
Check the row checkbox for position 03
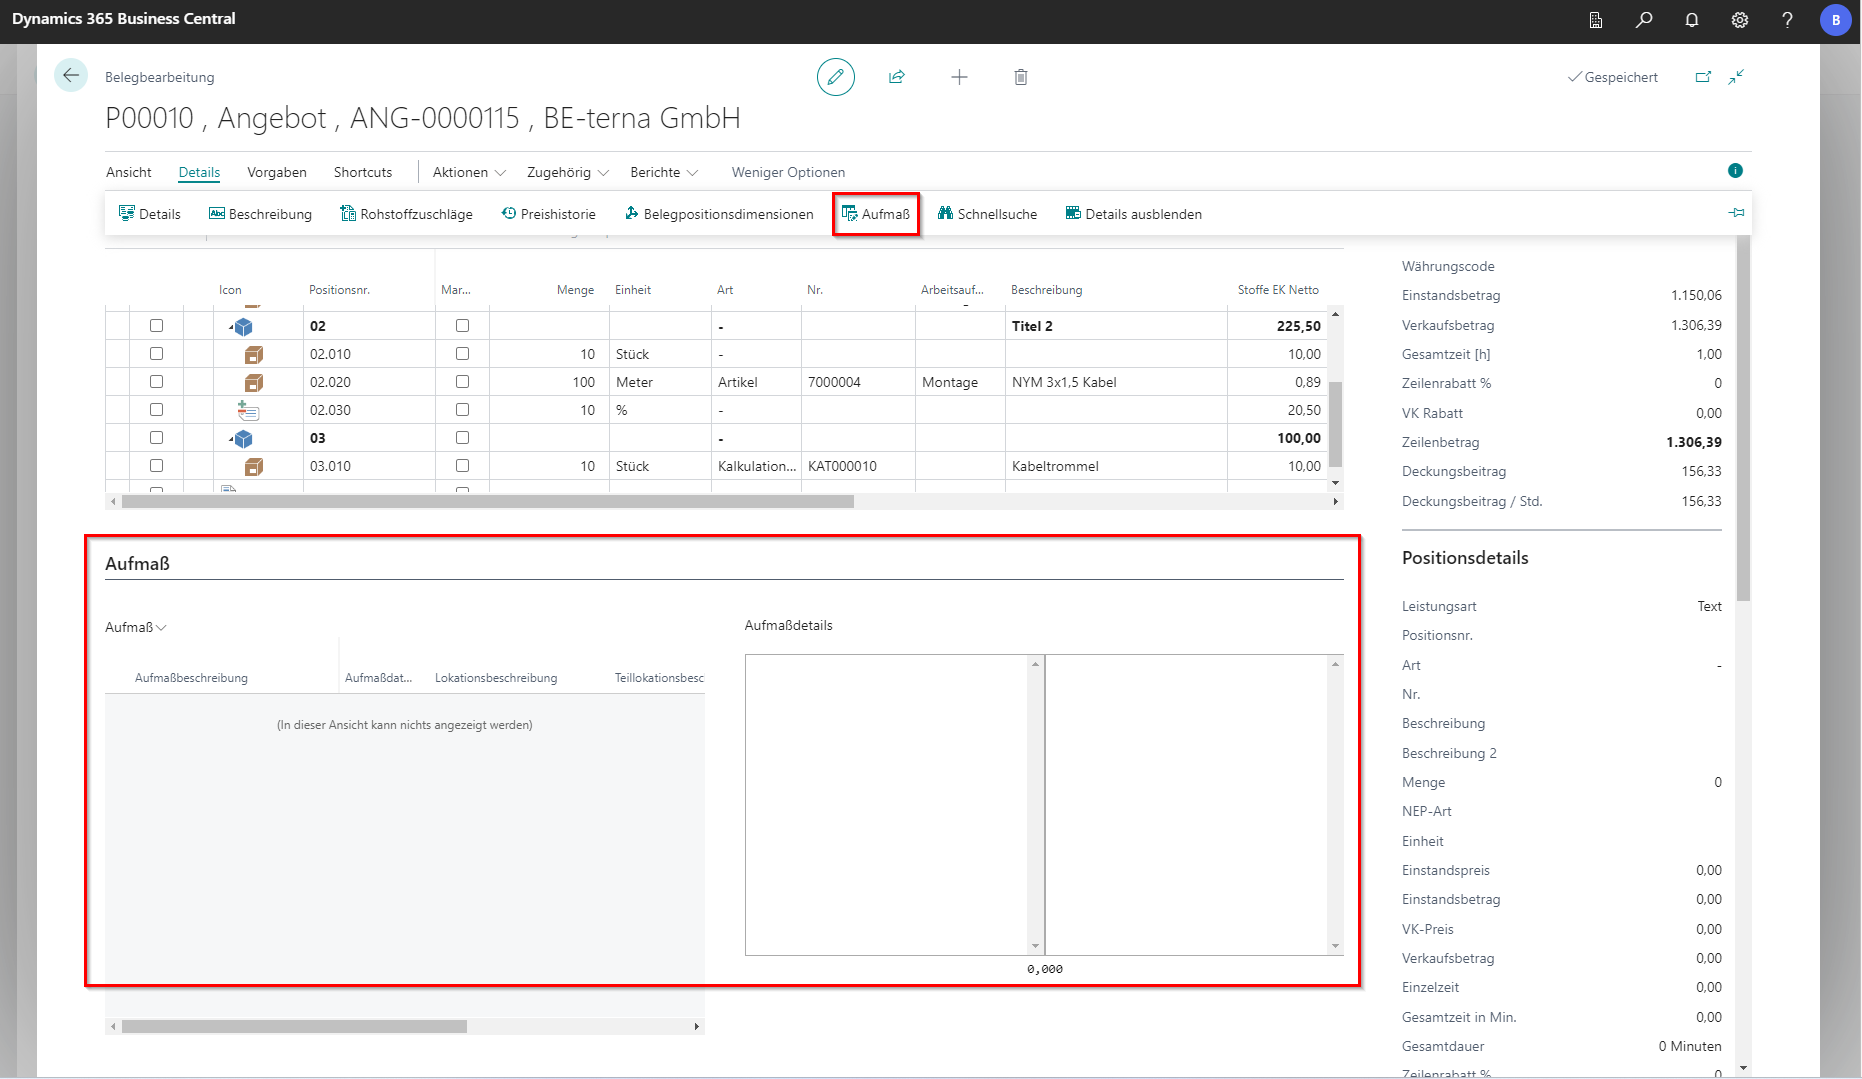(x=156, y=438)
